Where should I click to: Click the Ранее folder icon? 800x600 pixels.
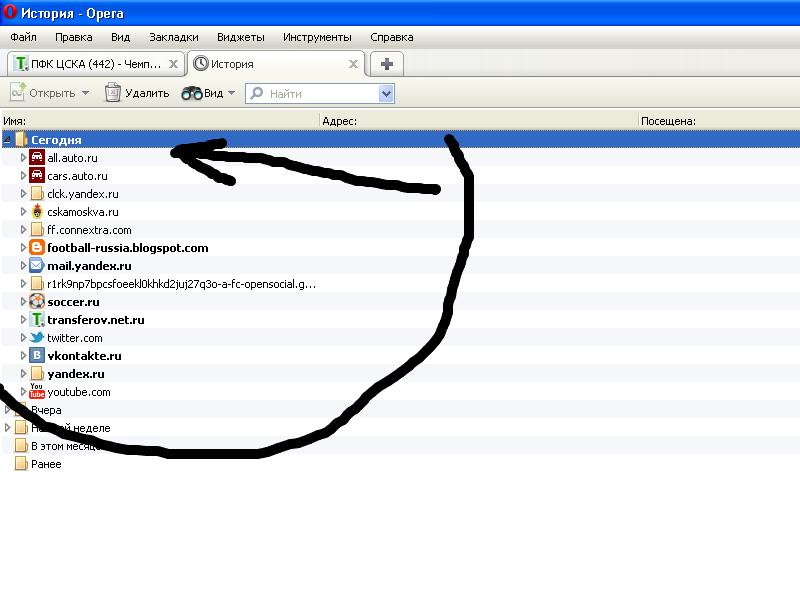21,464
